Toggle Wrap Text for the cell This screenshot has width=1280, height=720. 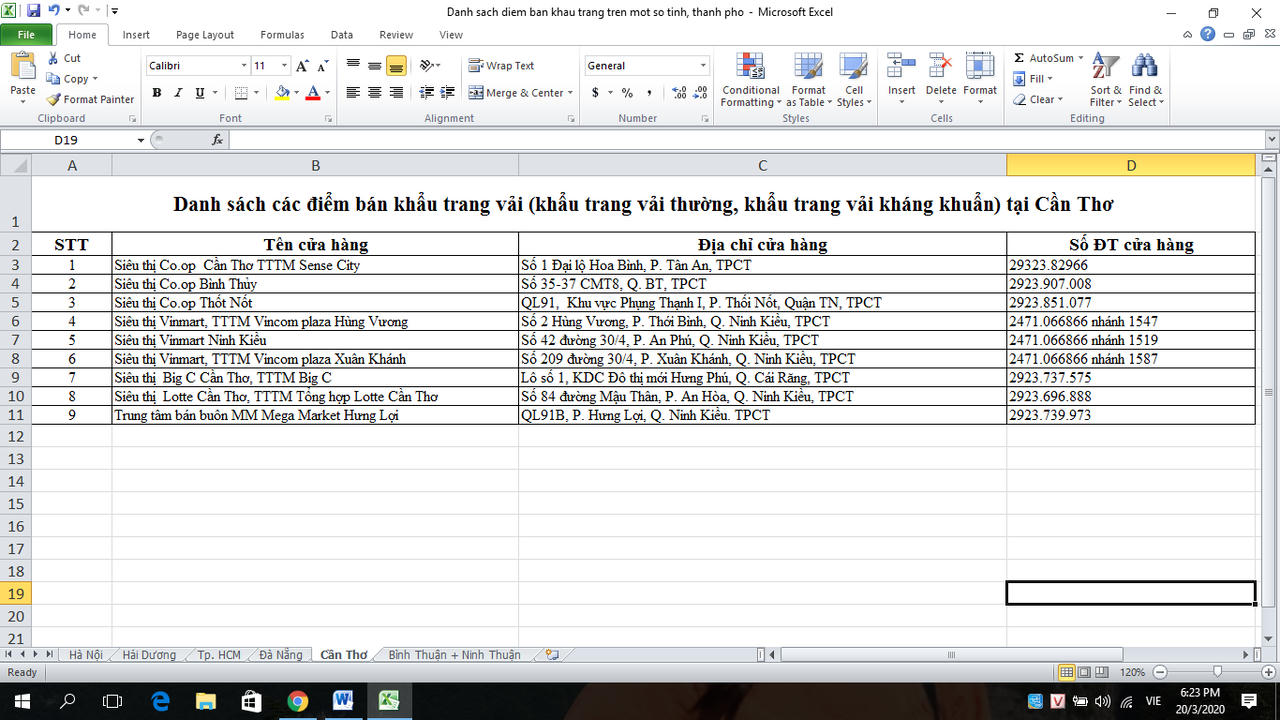point(502,66)
